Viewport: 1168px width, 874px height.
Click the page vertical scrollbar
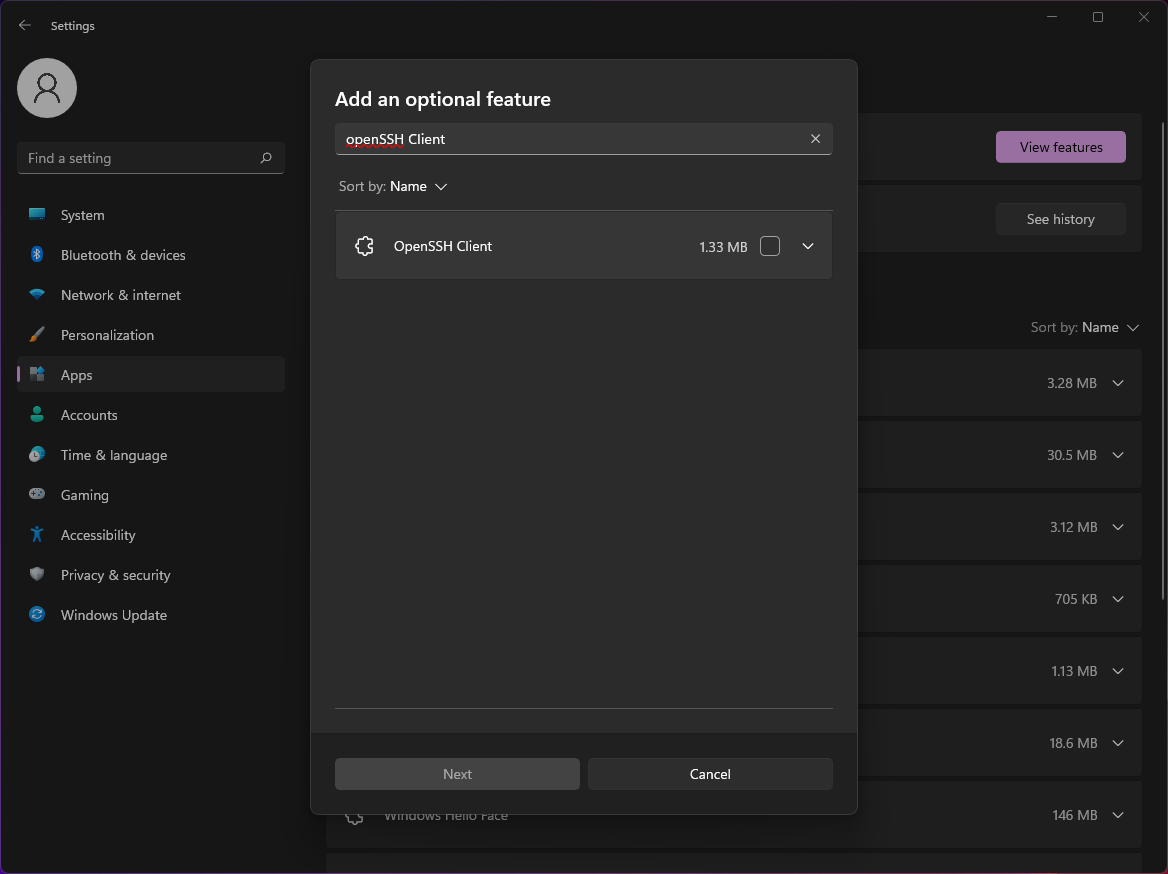coord(1163,361)
